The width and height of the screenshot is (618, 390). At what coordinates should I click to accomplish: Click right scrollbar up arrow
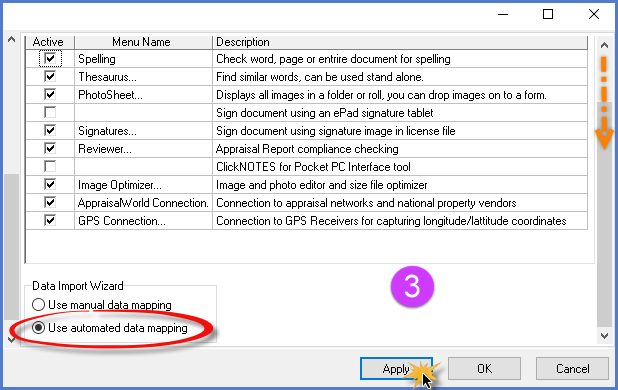click(604, 45)
